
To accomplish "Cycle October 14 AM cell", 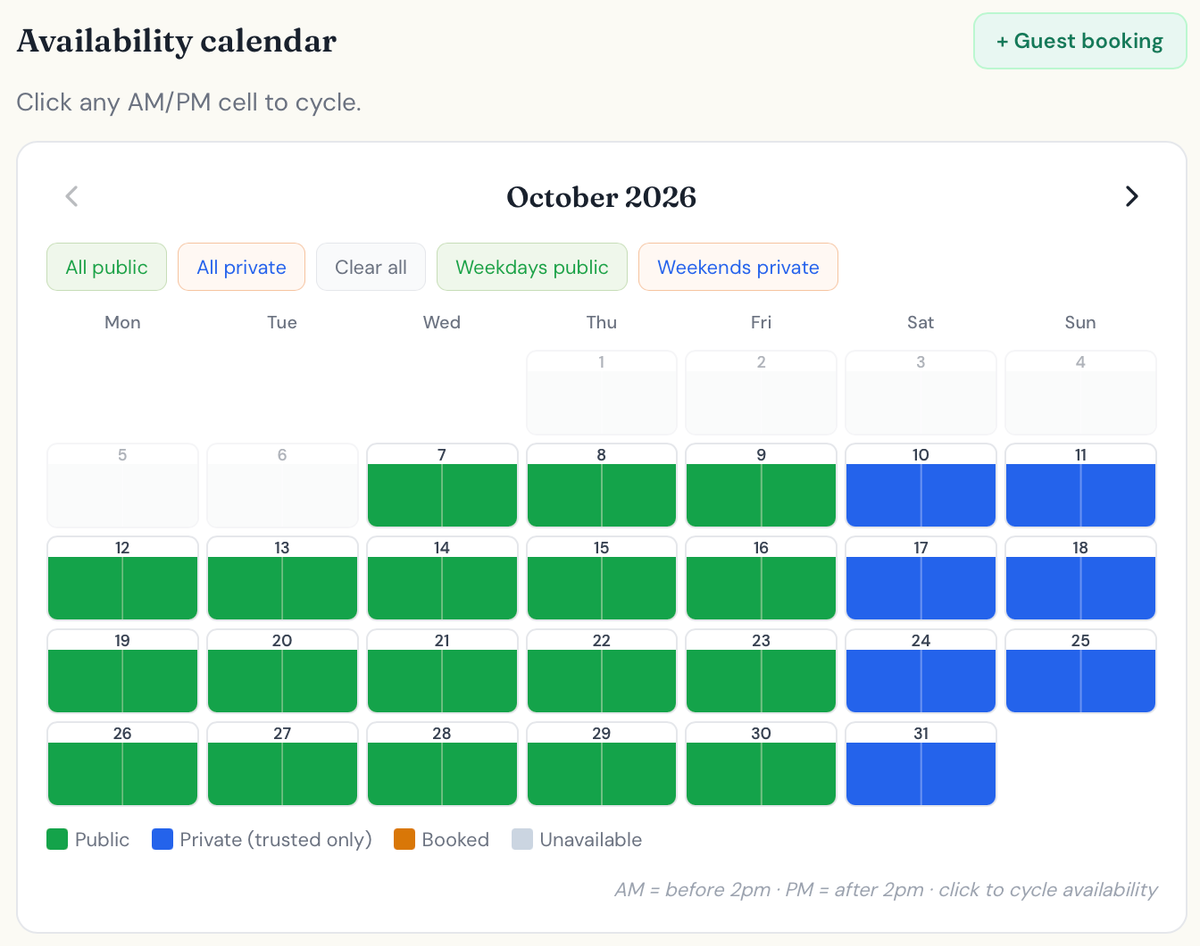I will [405, 588].
